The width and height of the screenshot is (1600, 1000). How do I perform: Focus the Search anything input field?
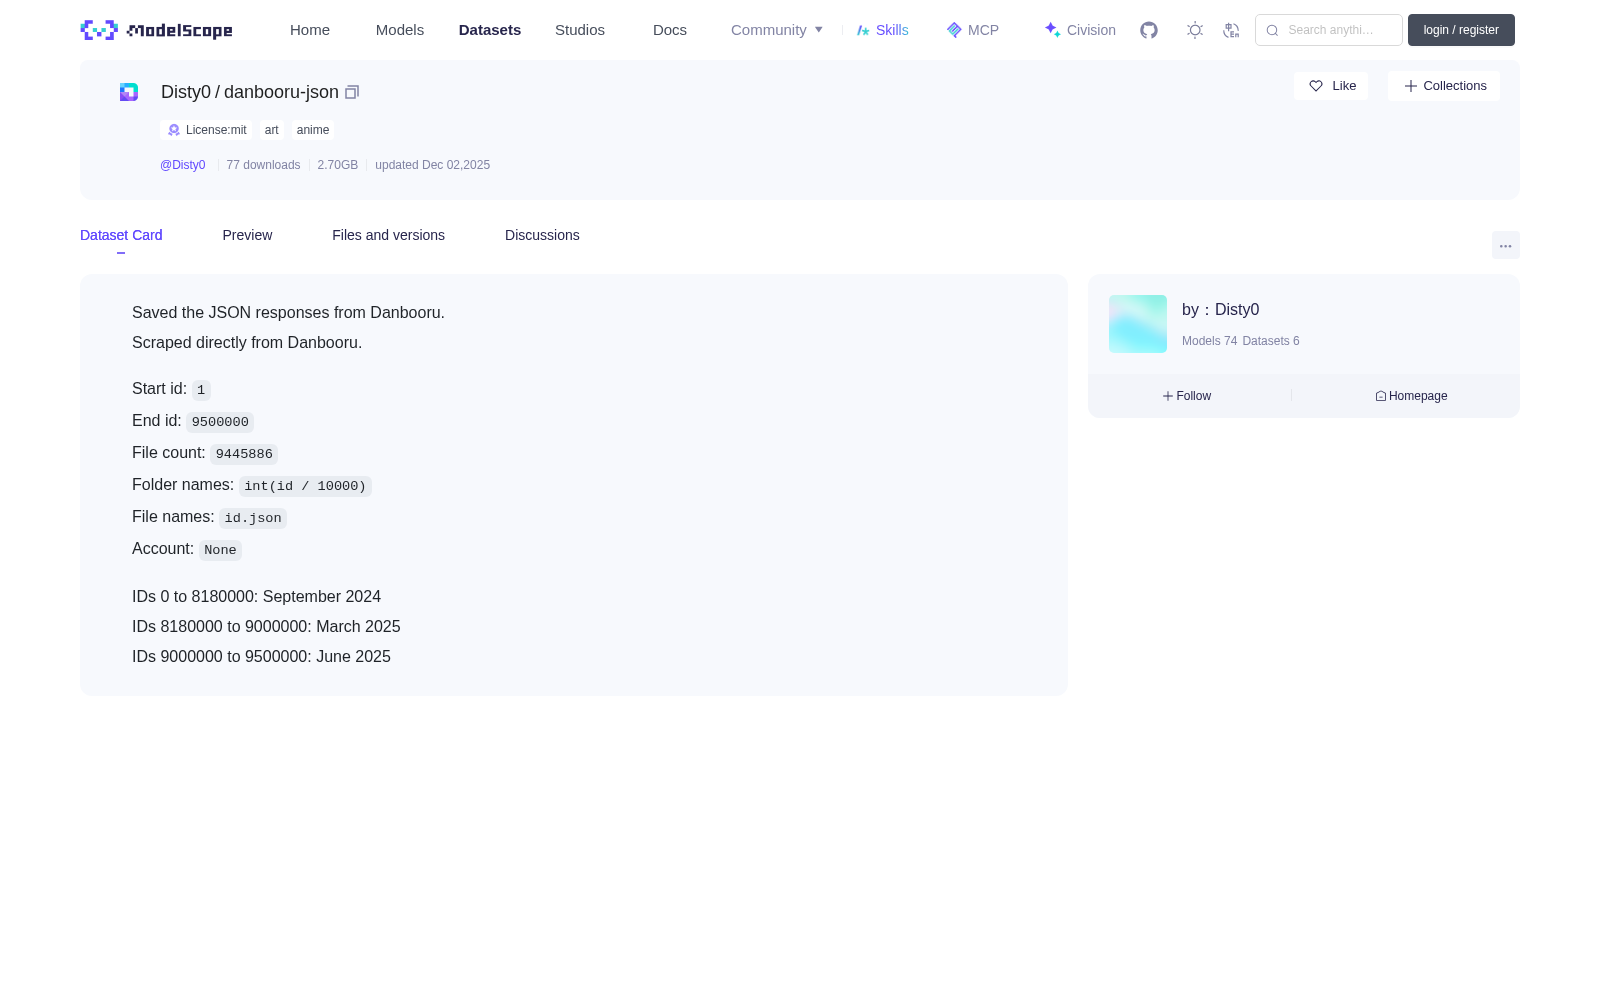coord(1329,30)
